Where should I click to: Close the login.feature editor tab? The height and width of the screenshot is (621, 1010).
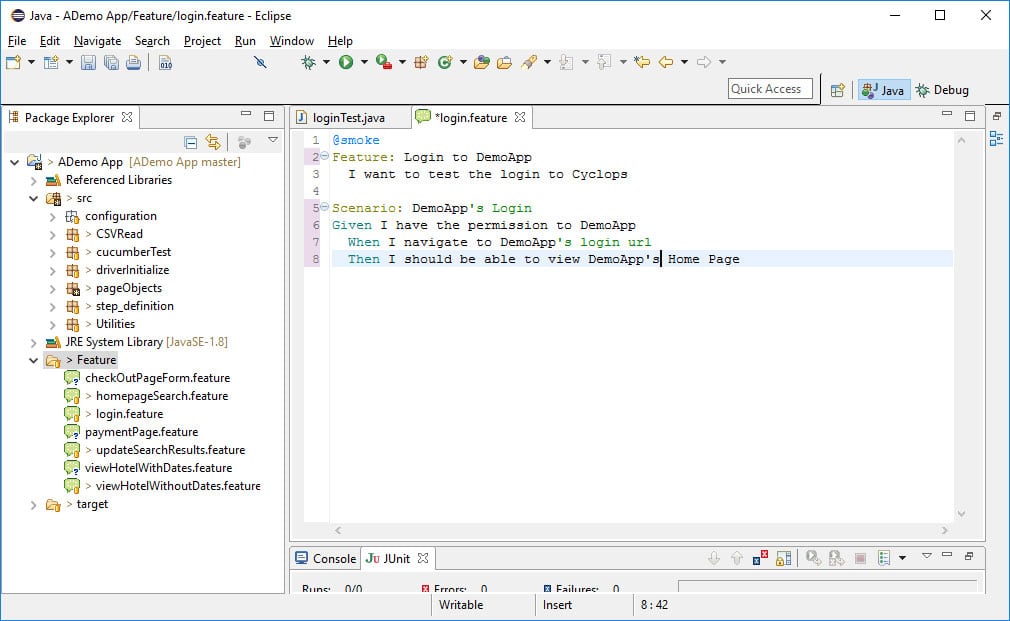click(520, 117)
